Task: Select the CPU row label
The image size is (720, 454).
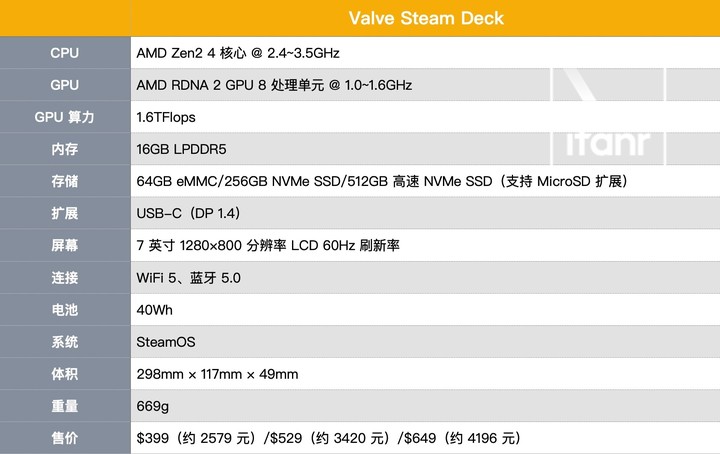Action: tap(64, 53)
